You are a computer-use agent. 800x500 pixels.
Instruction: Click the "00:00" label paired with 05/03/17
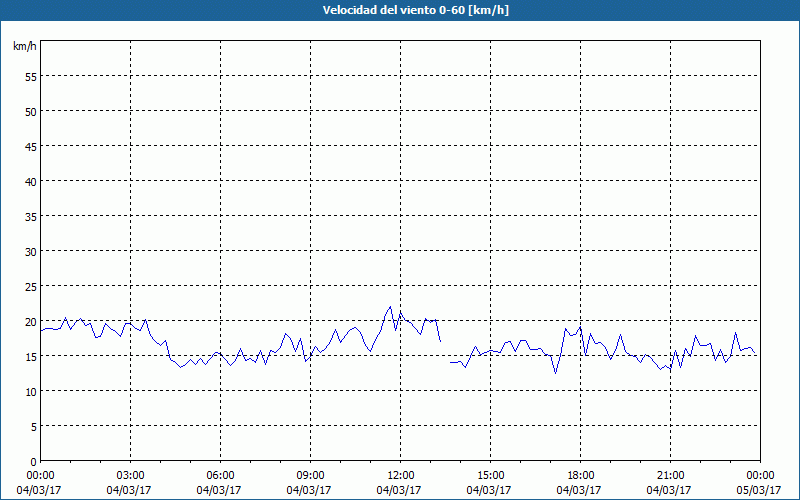[x=760, y=476]
